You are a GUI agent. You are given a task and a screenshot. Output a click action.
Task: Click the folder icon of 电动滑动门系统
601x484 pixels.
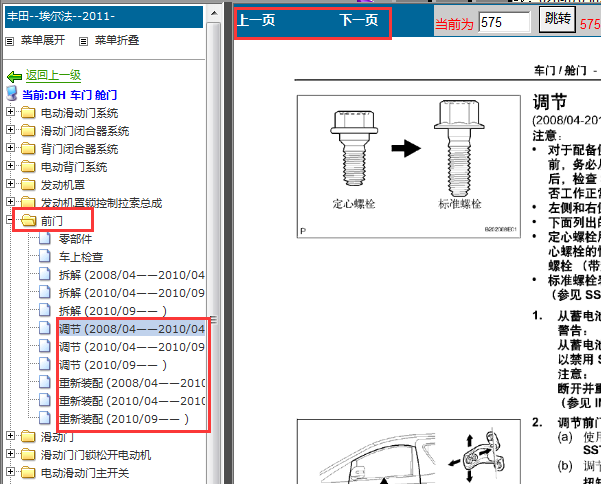(28, 113)
